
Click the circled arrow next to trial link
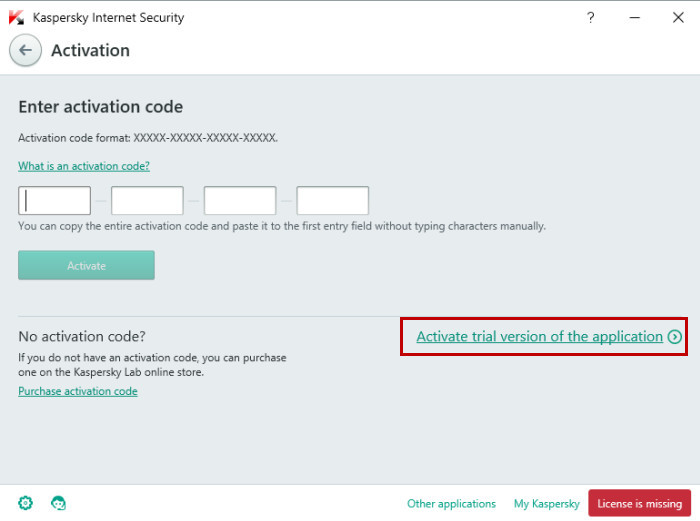click(x=675, y=337)
